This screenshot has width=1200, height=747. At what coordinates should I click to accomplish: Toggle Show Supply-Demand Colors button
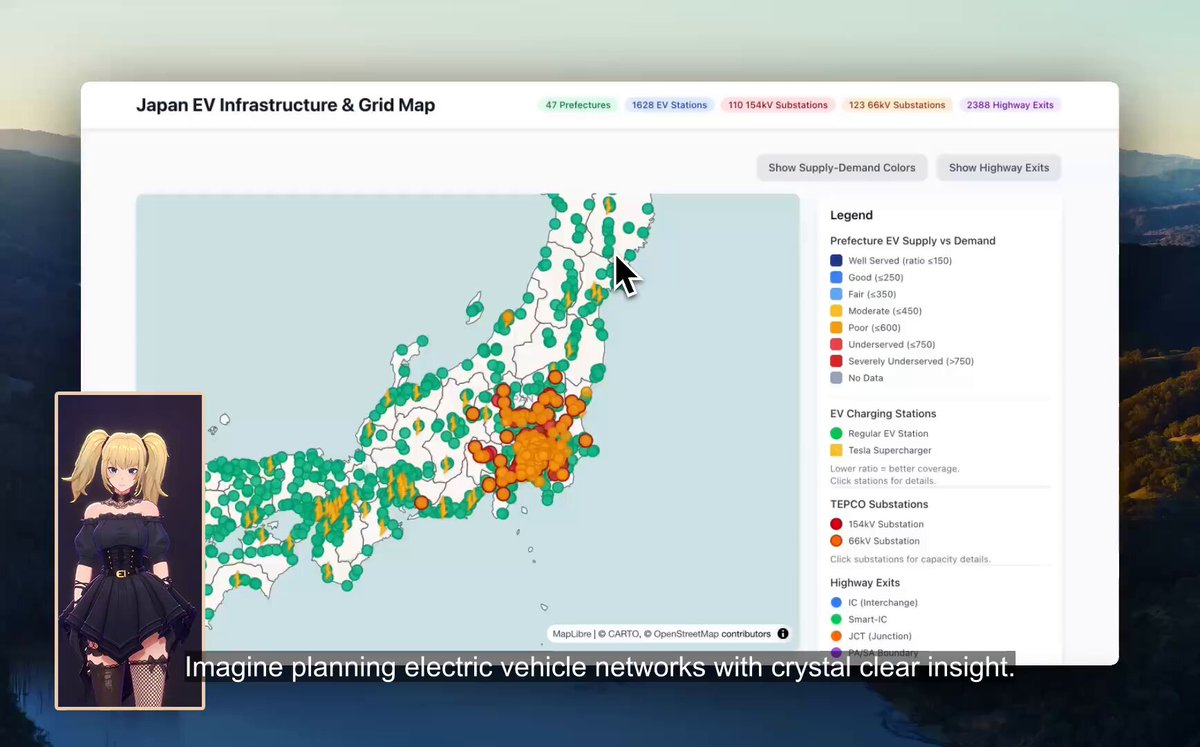click(842, 168)
